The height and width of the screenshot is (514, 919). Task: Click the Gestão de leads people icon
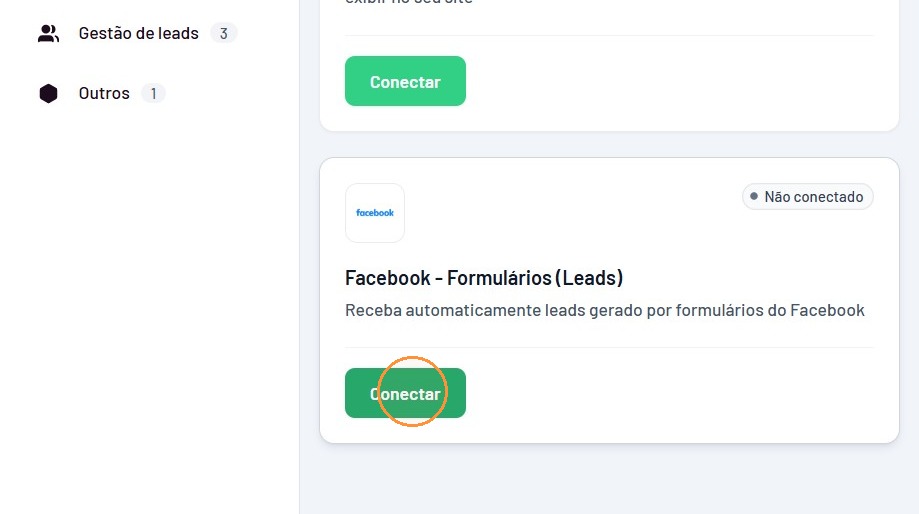(48, 33)
